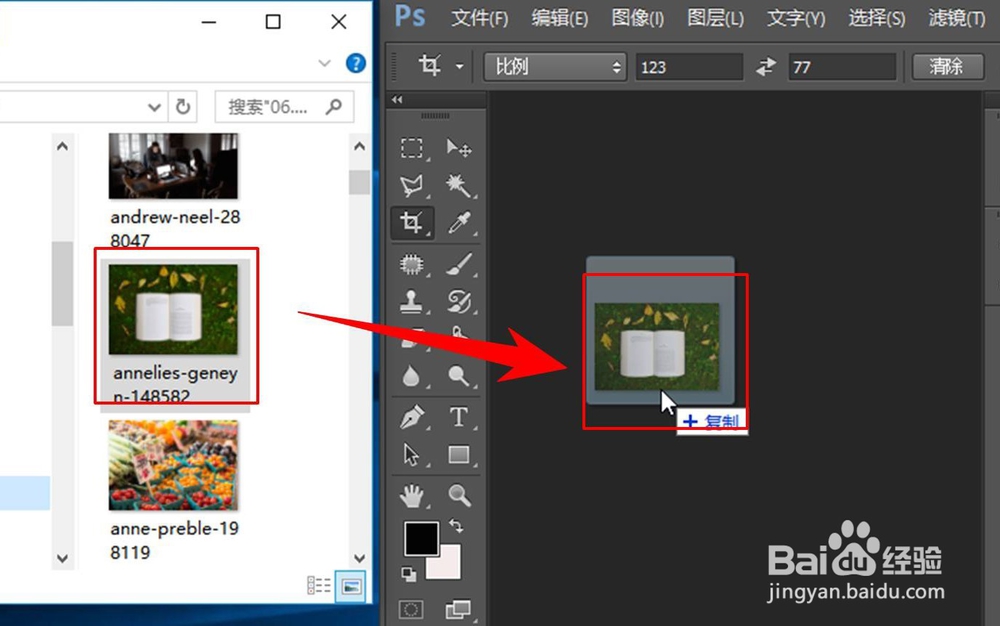
Task: Click navigation pane scrollbar up arrow
Action: [62, 147]
